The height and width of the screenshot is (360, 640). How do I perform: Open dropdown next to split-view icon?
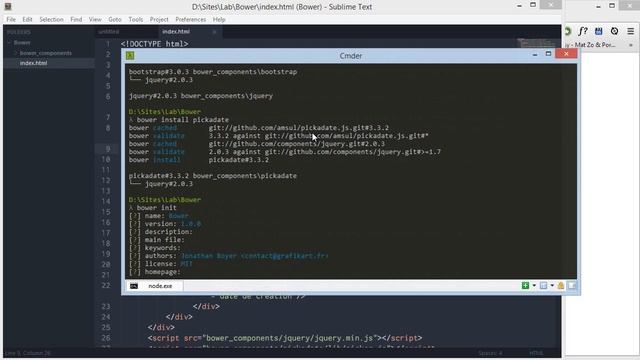[x=552, y=286]
